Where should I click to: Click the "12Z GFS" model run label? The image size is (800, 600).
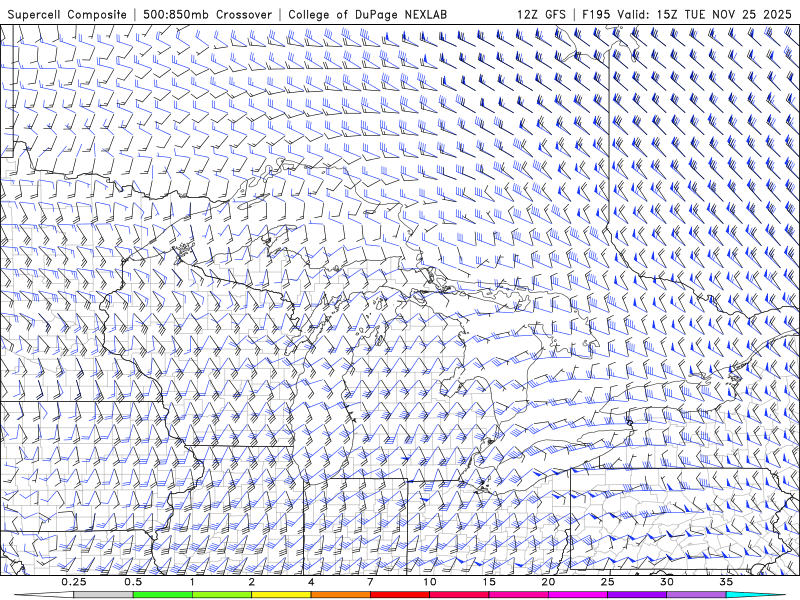(541, 15)
